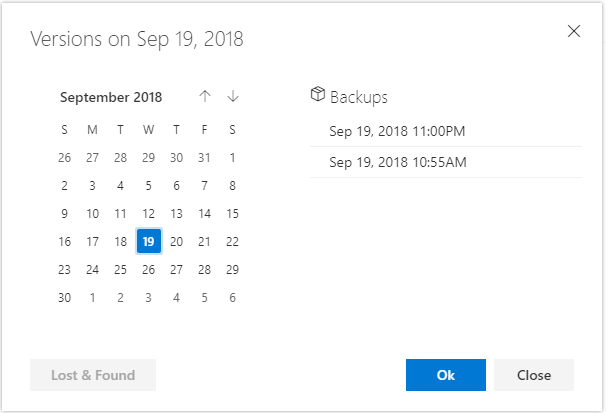Go to previous month with up arrow

pos(205,96)
